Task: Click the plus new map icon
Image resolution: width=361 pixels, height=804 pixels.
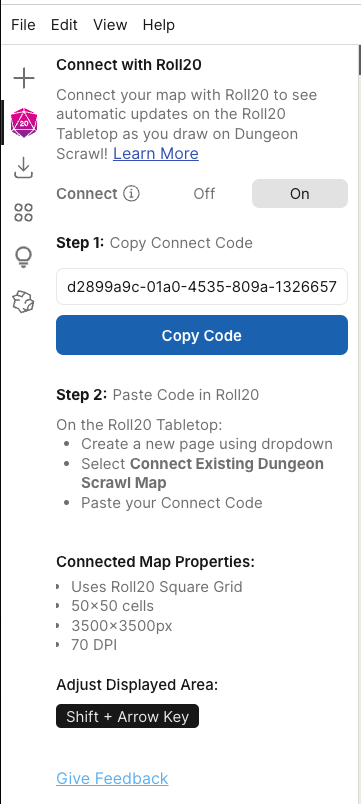Action: [24, 78]
